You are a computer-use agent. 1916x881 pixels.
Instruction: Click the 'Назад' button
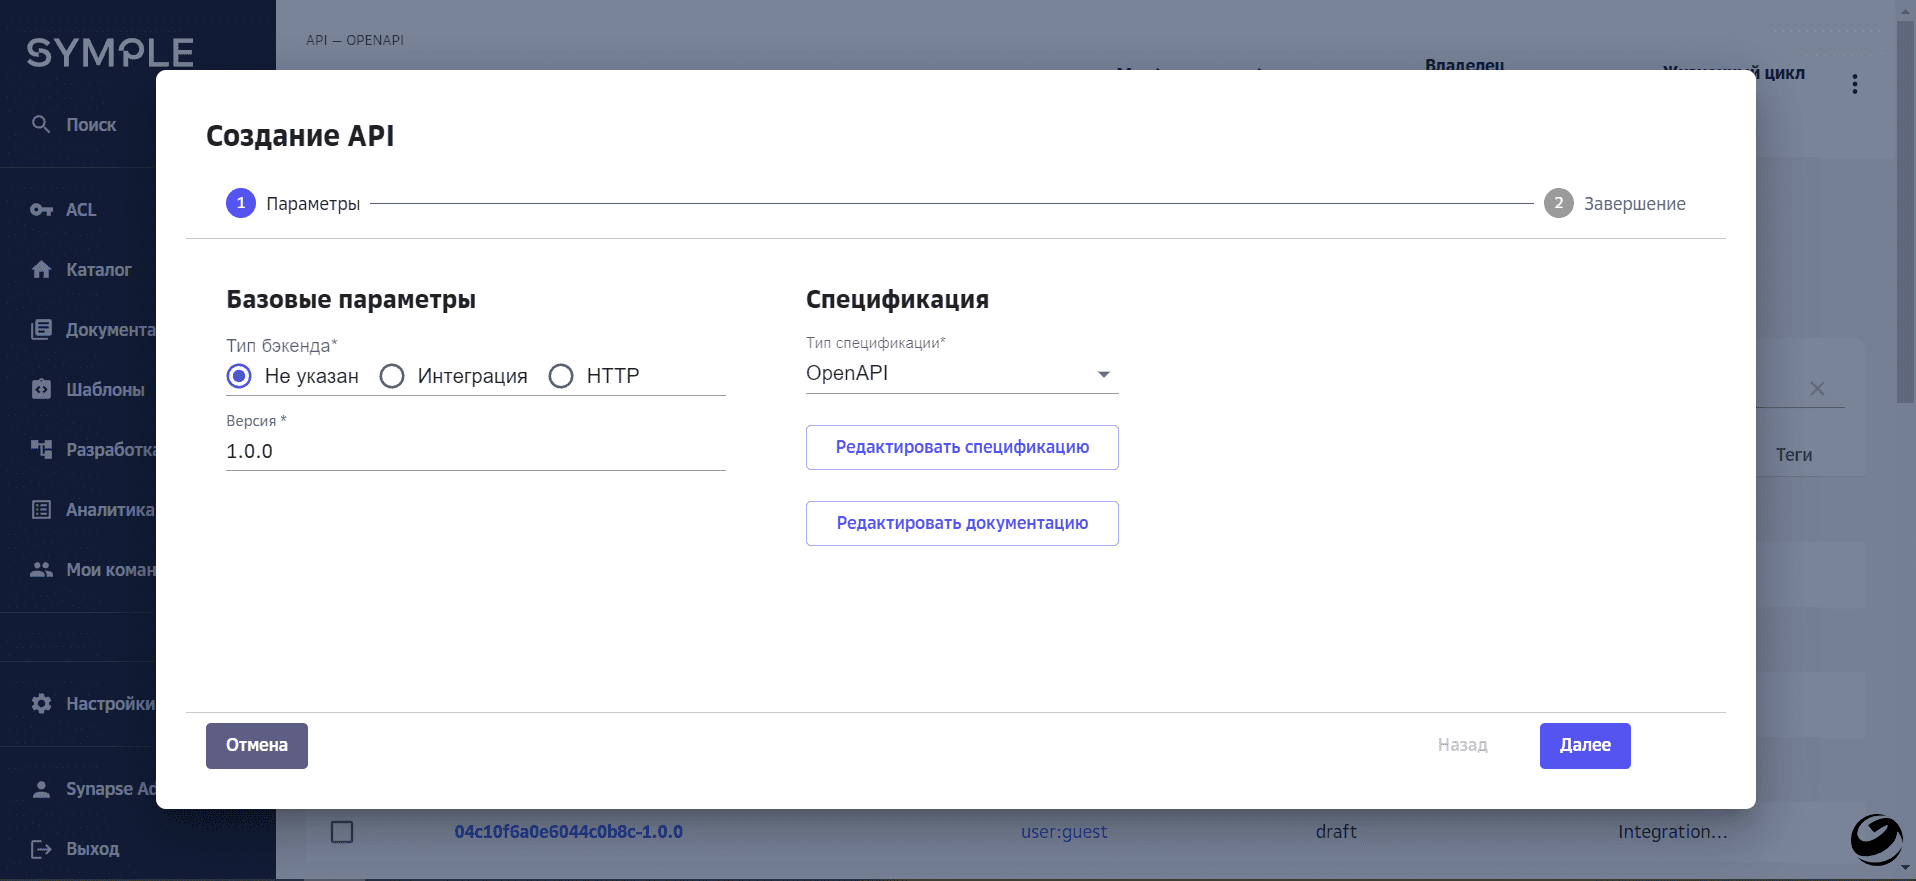(x=1462, y=745)
